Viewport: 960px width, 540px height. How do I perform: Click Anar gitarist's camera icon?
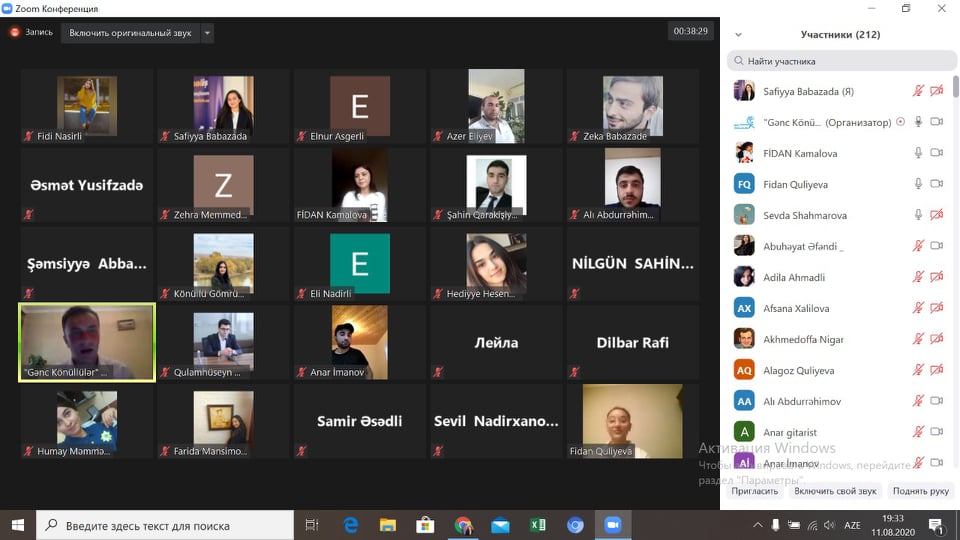[937, 432]
